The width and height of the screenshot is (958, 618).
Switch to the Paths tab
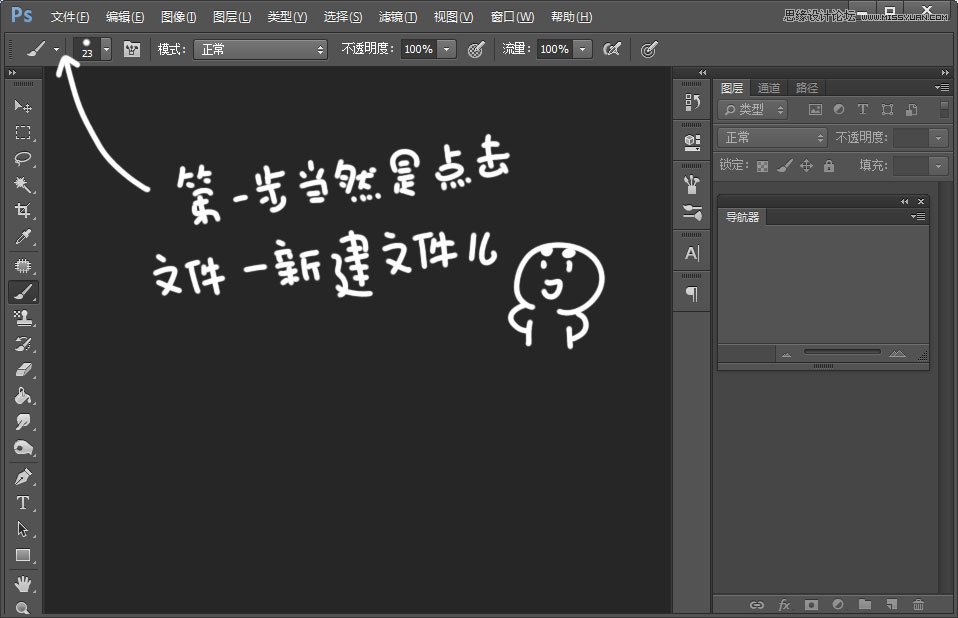pyautogui.click(x=806, y=88)
